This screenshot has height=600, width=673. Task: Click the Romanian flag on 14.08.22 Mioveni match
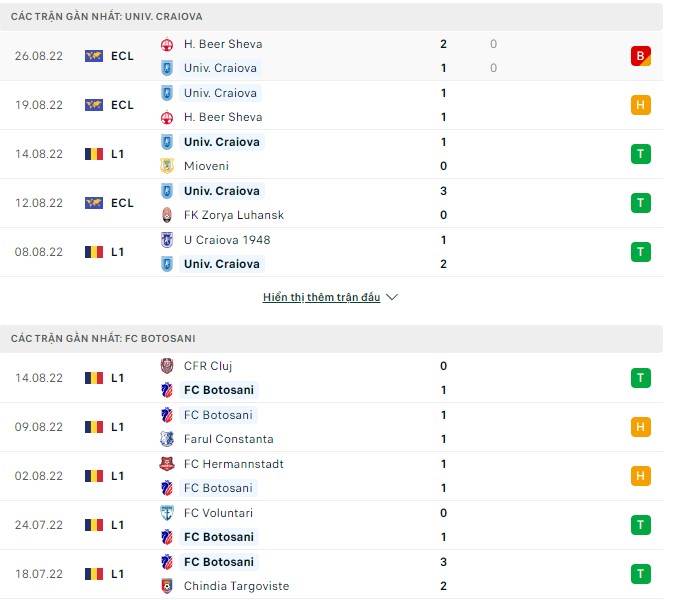click(94, 154)
